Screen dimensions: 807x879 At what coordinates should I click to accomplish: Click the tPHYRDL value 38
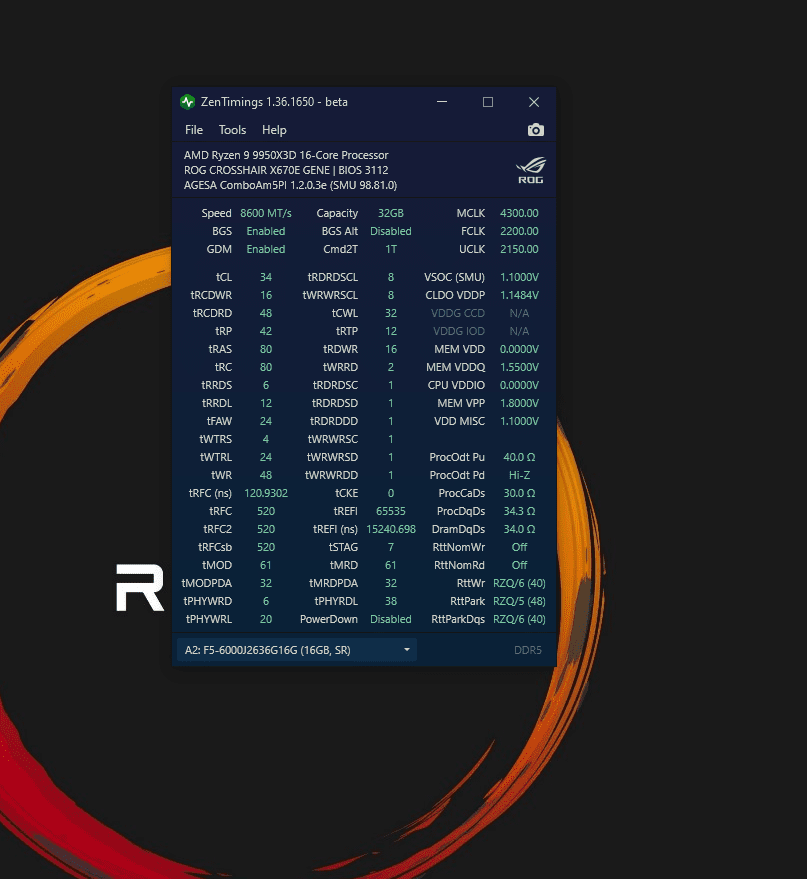[391, 602]
